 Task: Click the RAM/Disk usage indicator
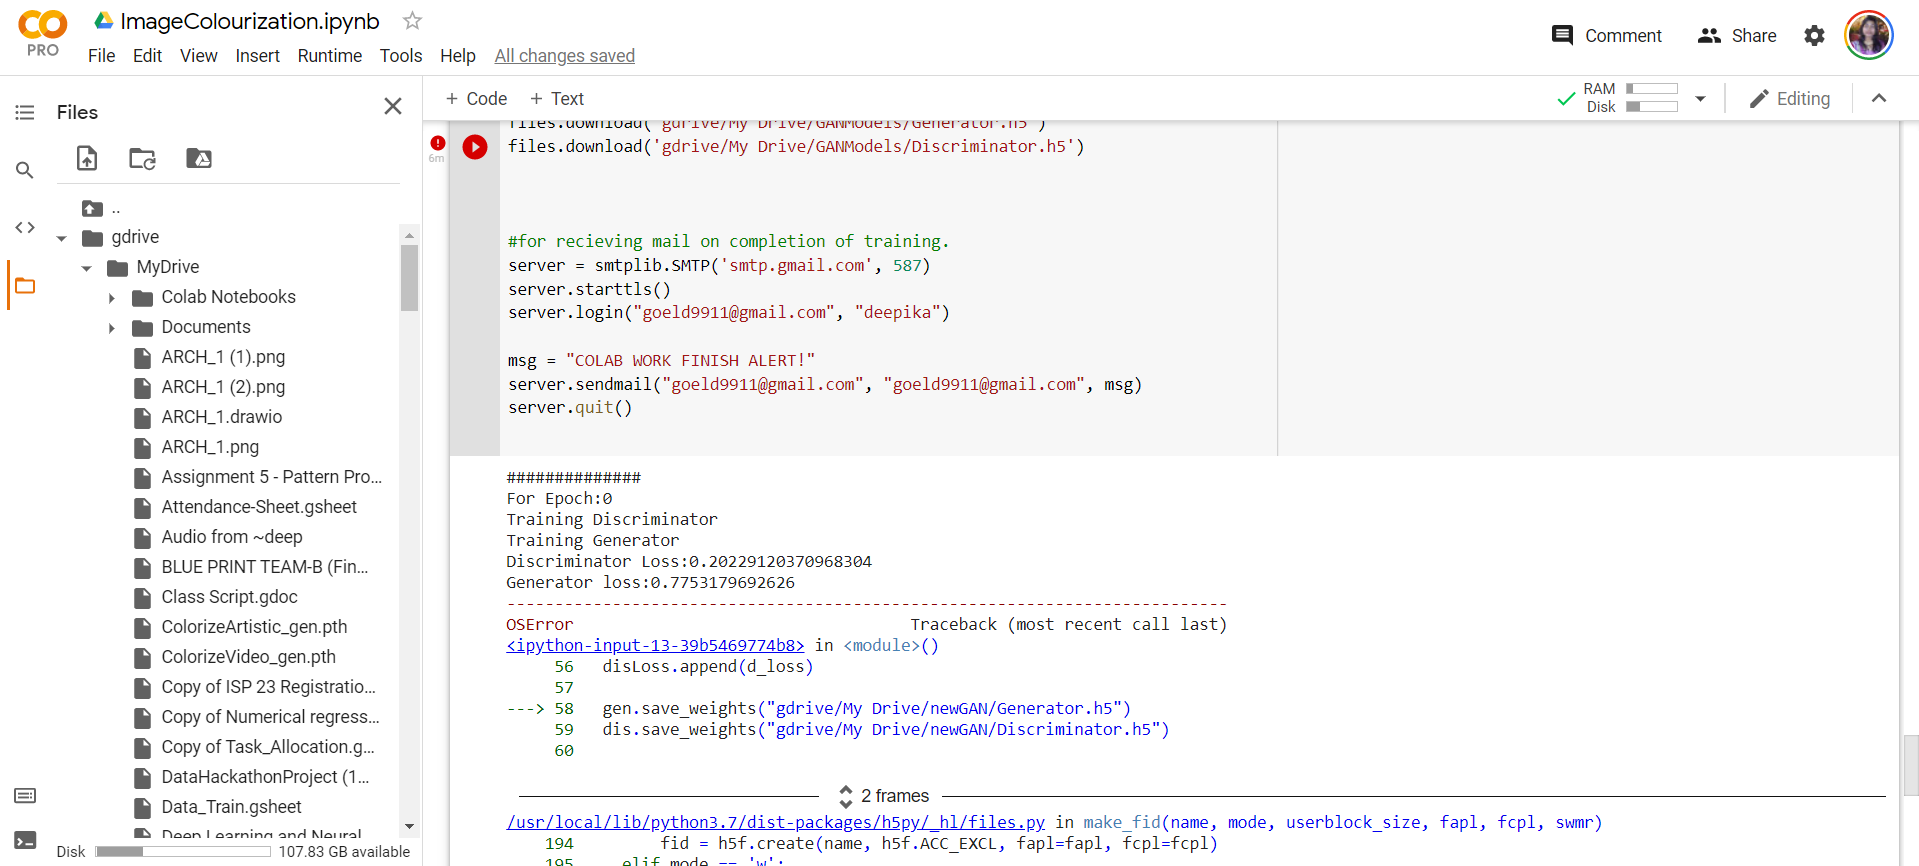(x=1630, y=98)
